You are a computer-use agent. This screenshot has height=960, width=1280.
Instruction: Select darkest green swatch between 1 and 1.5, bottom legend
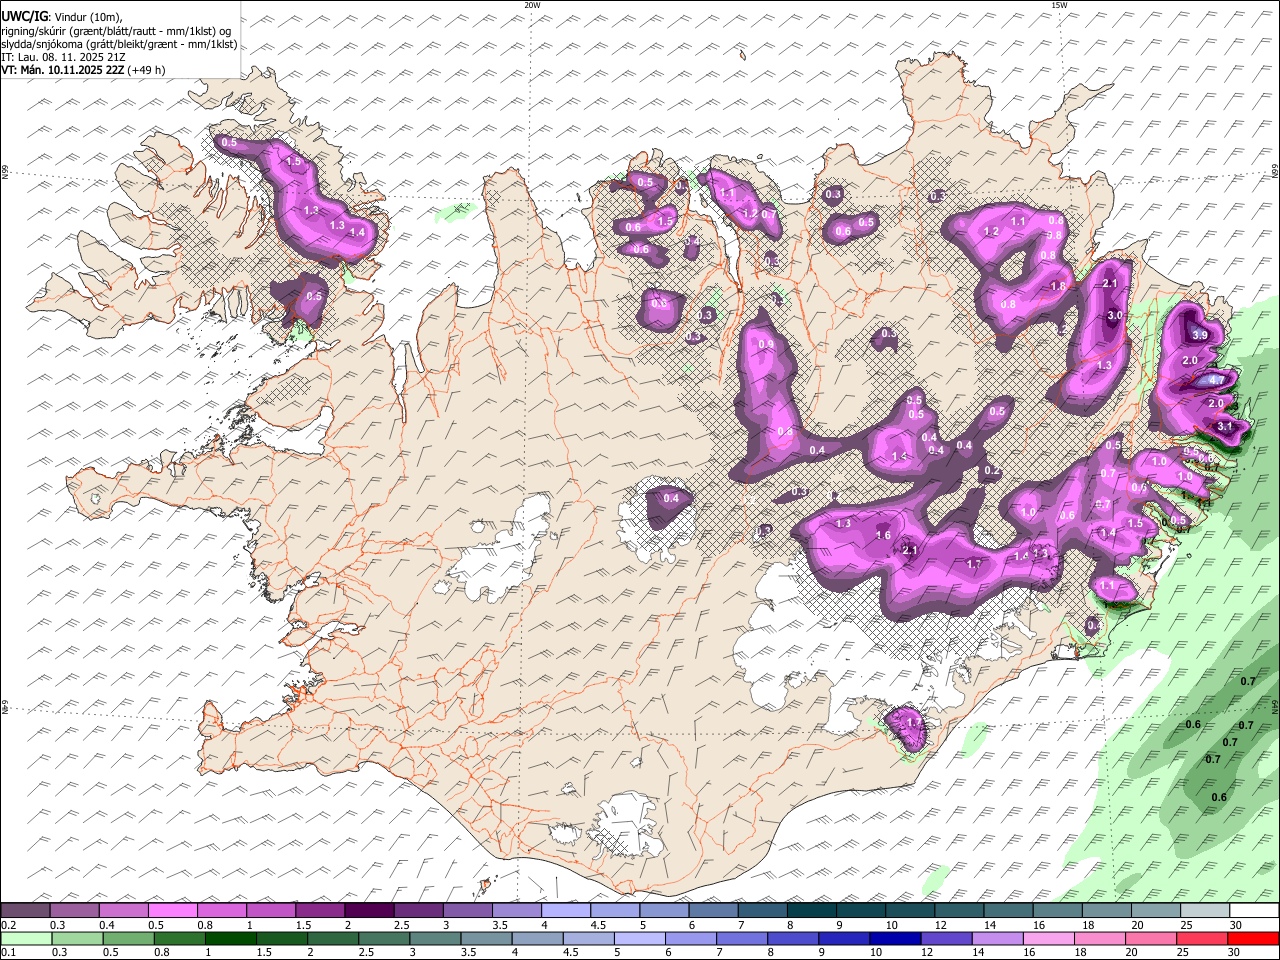click(229, 938)
